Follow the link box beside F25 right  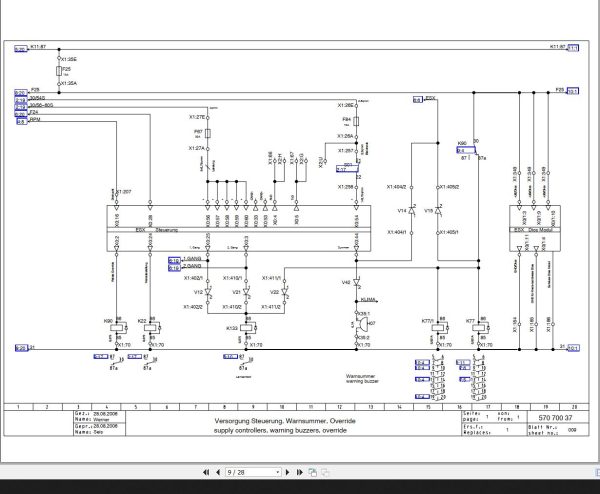click(x=573, y=91)
